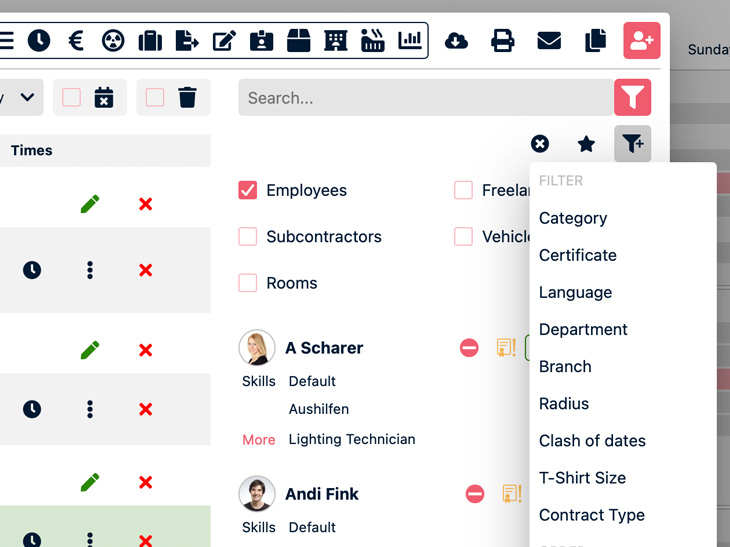The width and height of the screenshot is (730, 547).
Task: Click the bar chart statistics icon
Action: (409, 41)
